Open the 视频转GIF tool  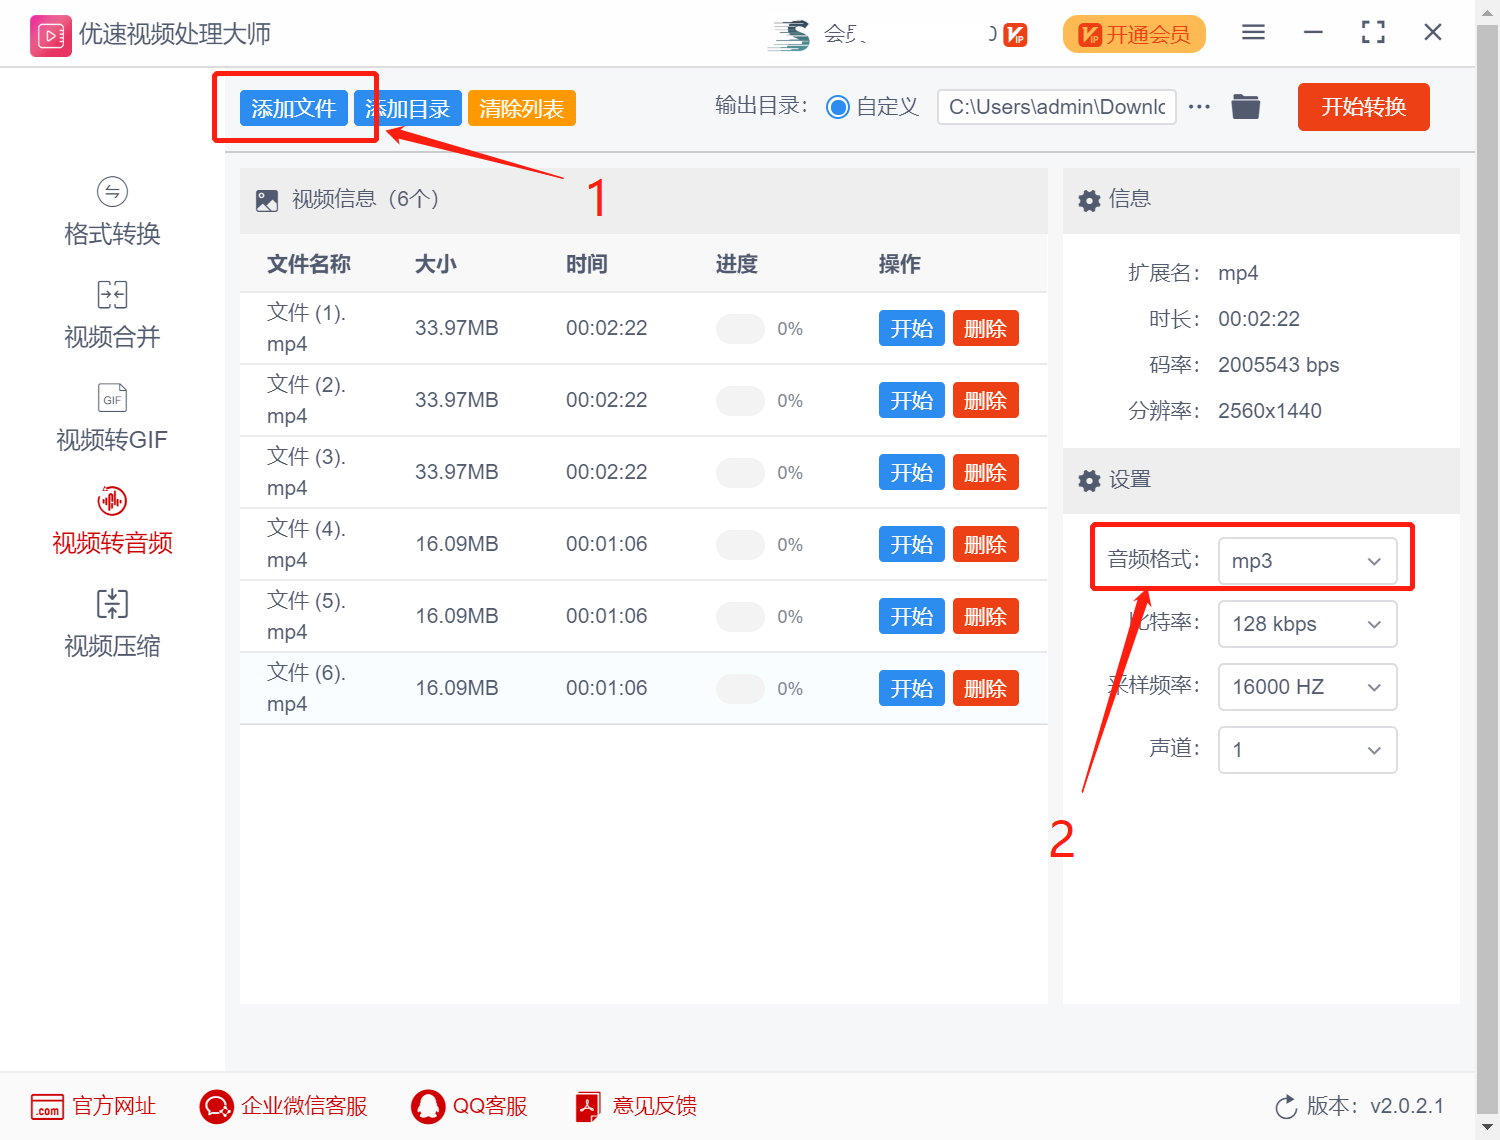point(112,418)
